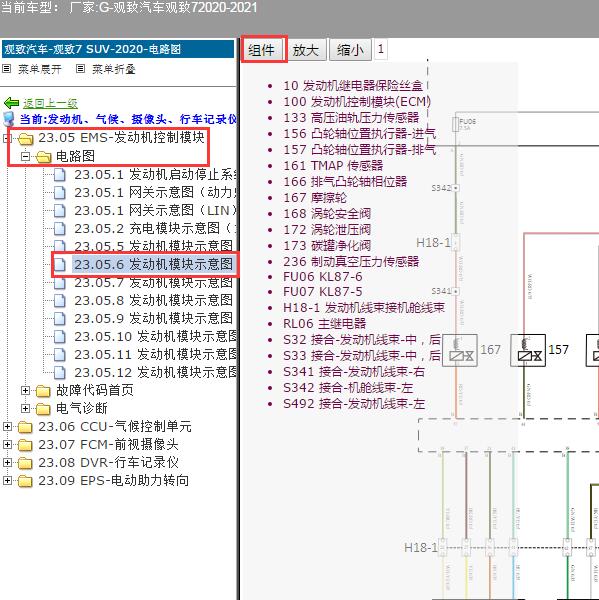Click the 故障代码首页 folder icon

[43, 391]
